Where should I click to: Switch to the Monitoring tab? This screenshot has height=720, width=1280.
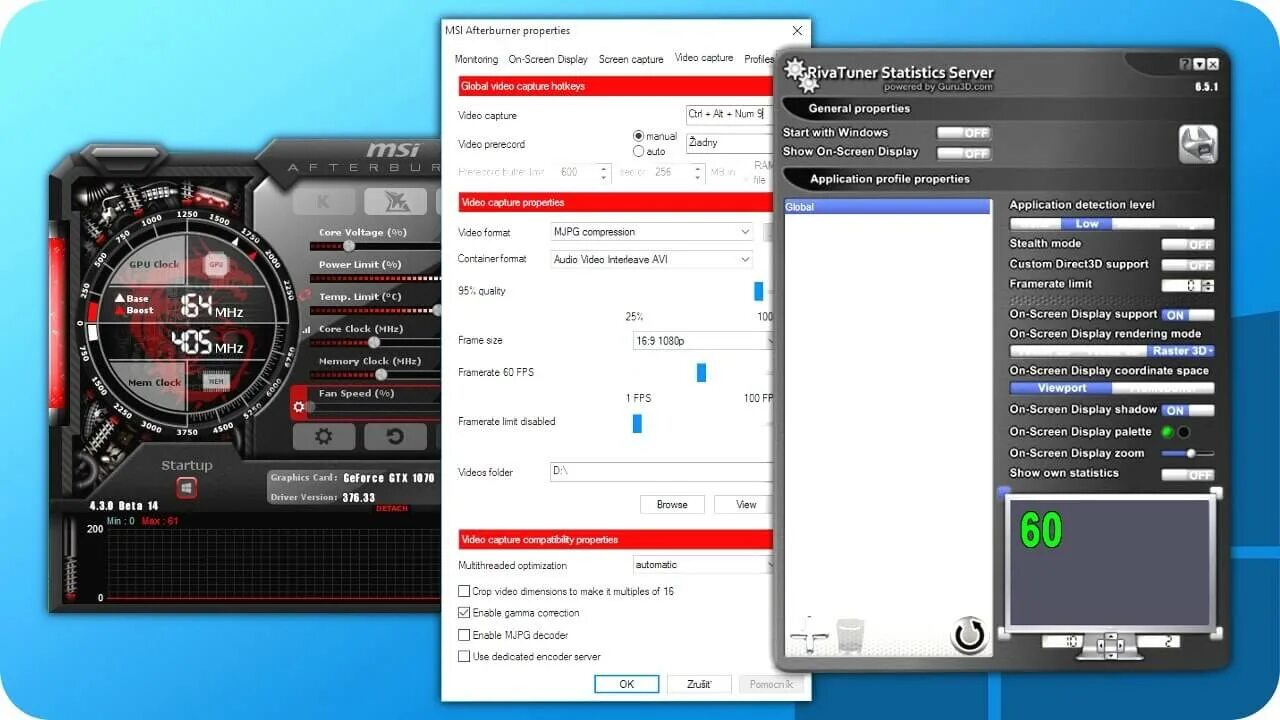pos(476,59)
